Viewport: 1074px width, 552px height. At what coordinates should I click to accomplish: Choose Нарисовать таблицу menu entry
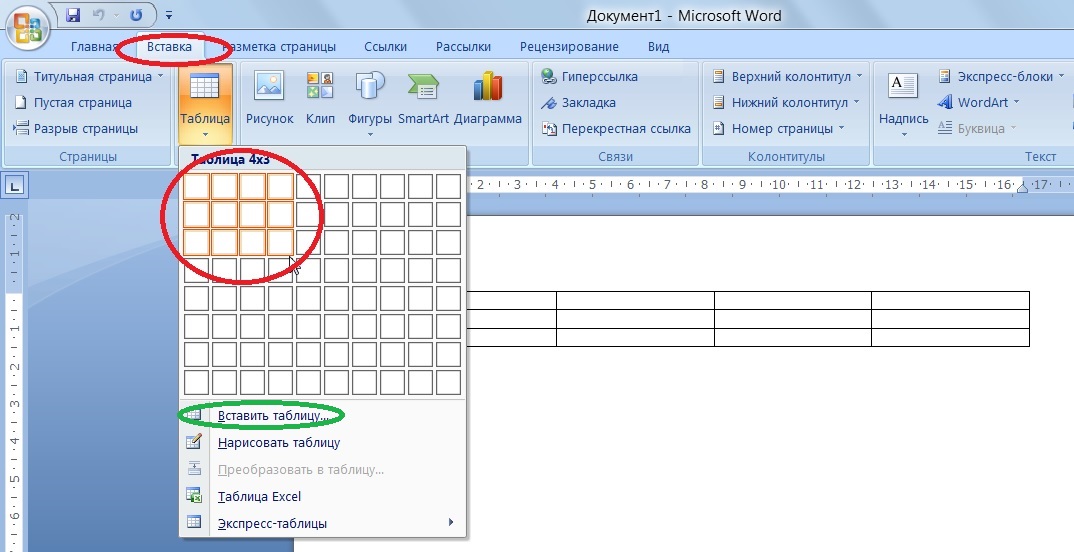tap(279, 442)
